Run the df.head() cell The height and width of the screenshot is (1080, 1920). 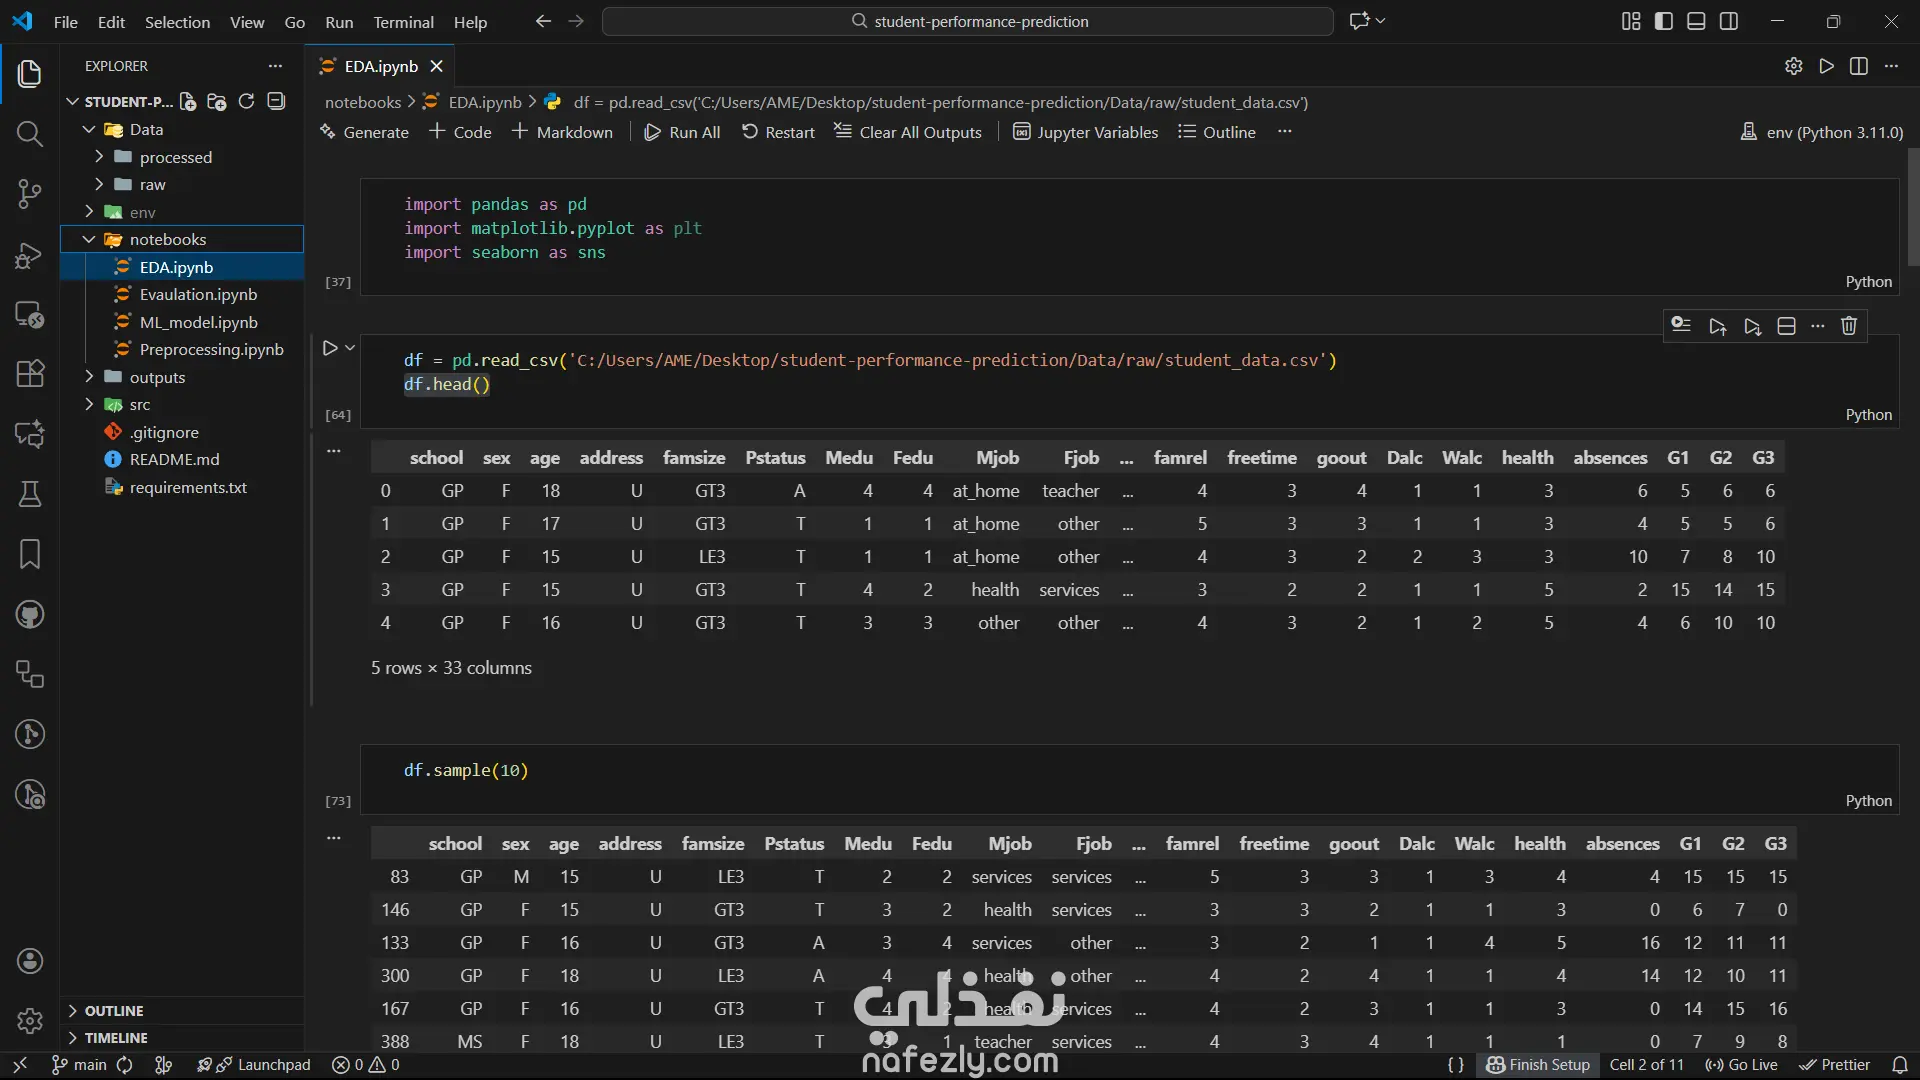[330, 348]
